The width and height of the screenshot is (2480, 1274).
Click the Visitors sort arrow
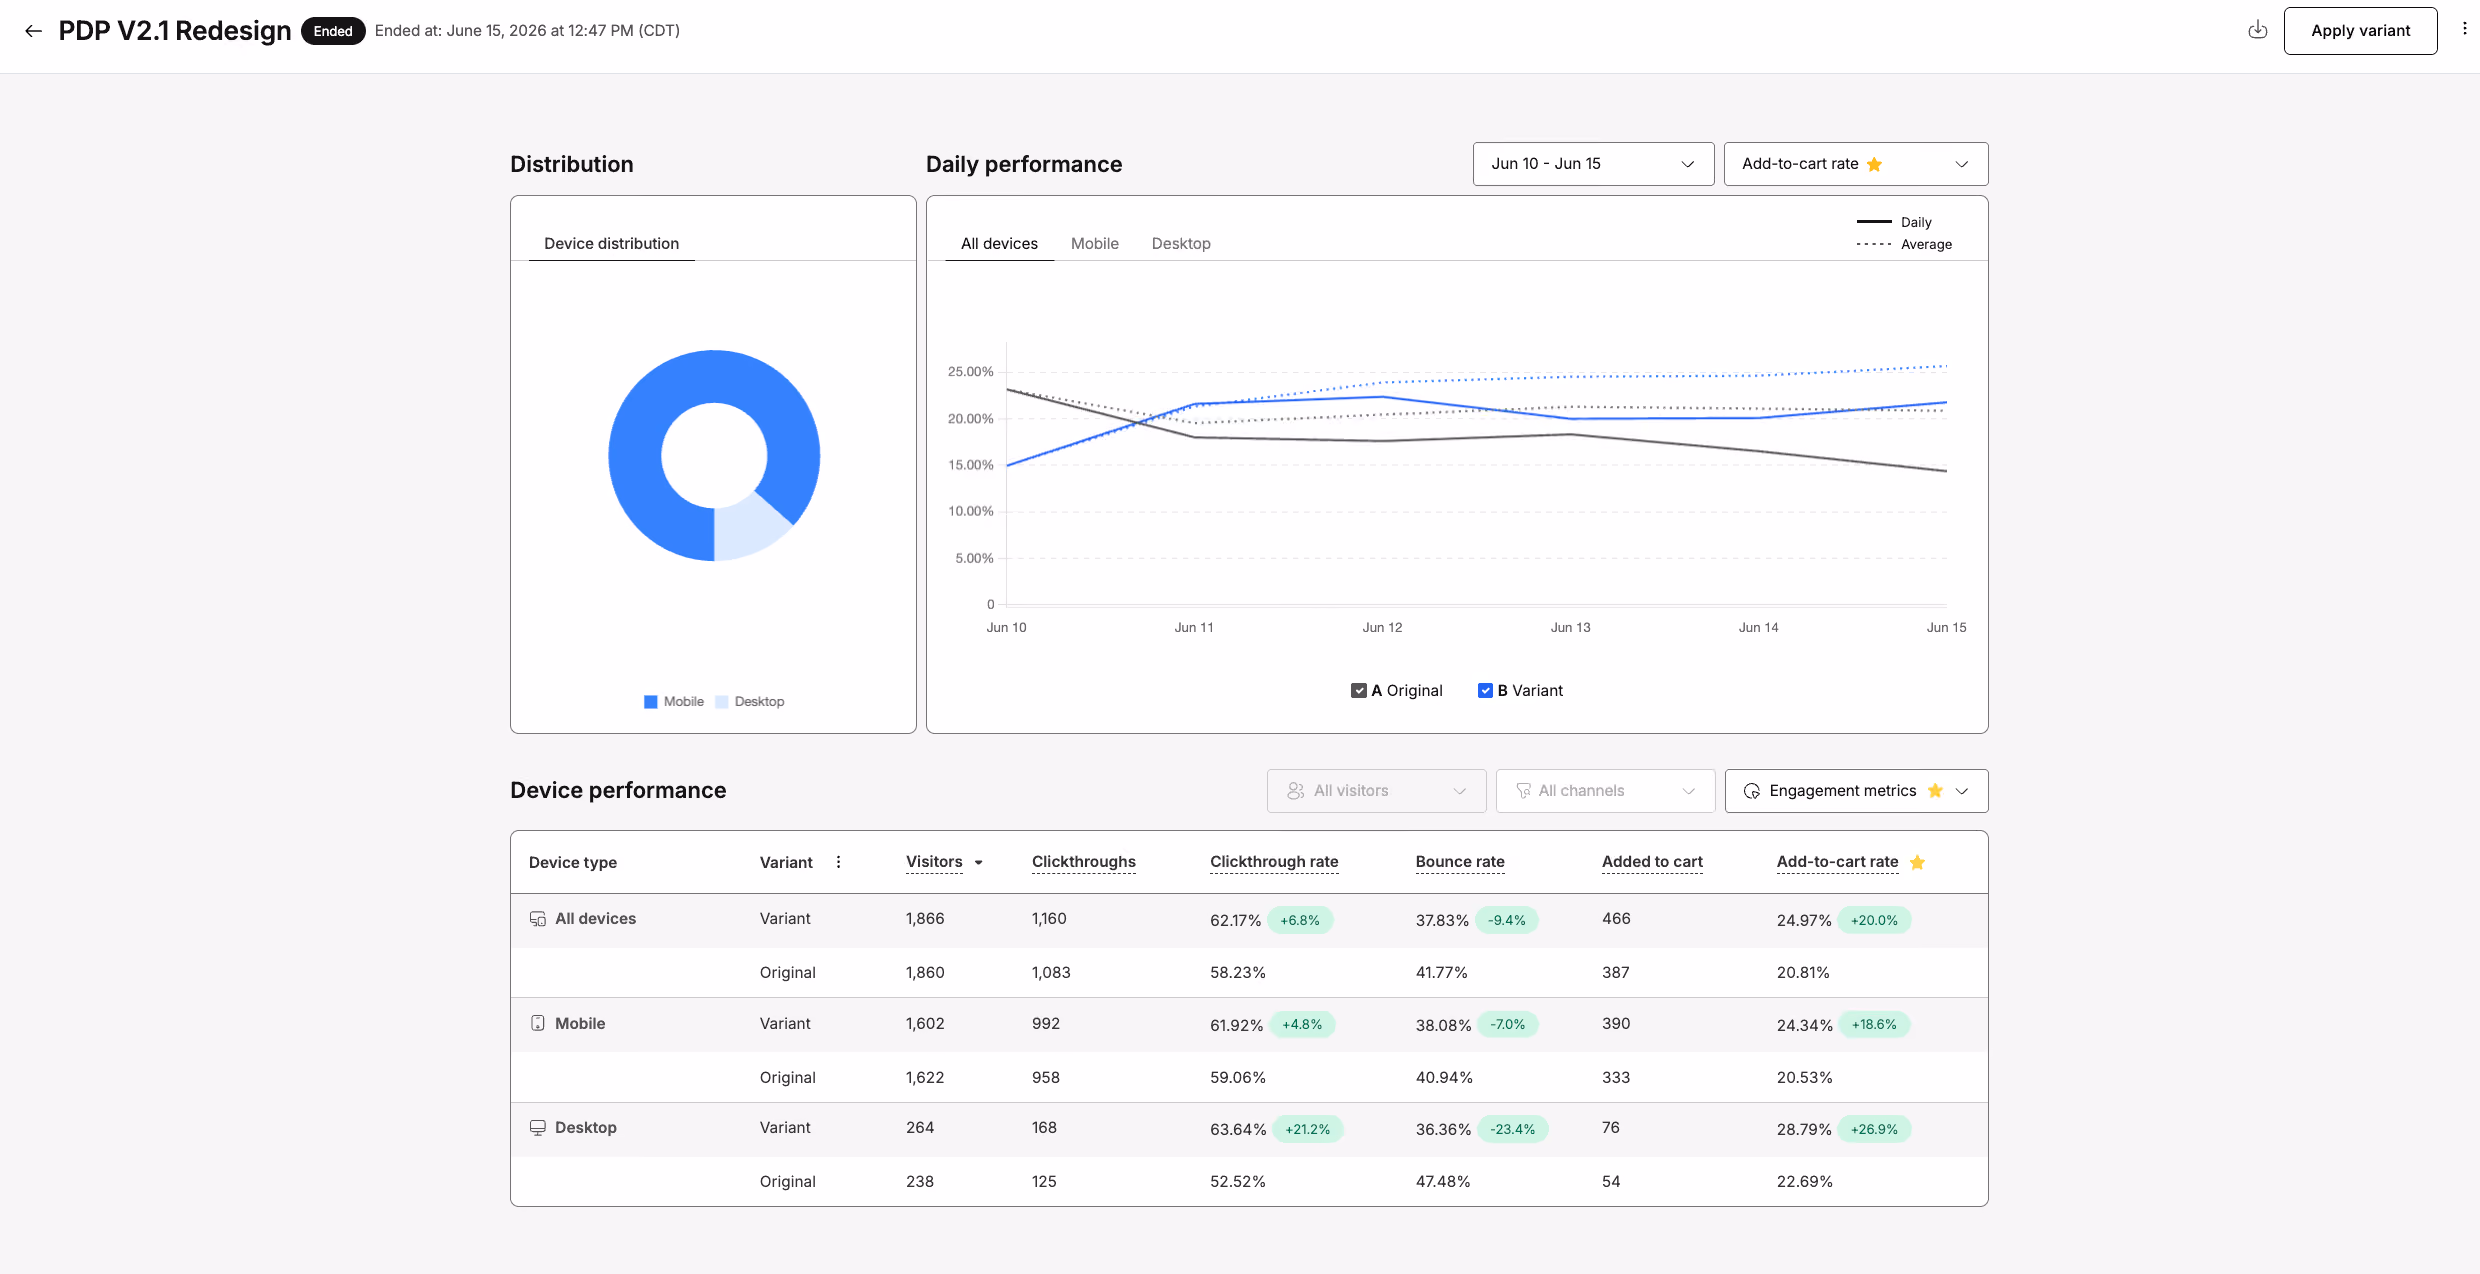pyautogui.click(x=979, y=863)
